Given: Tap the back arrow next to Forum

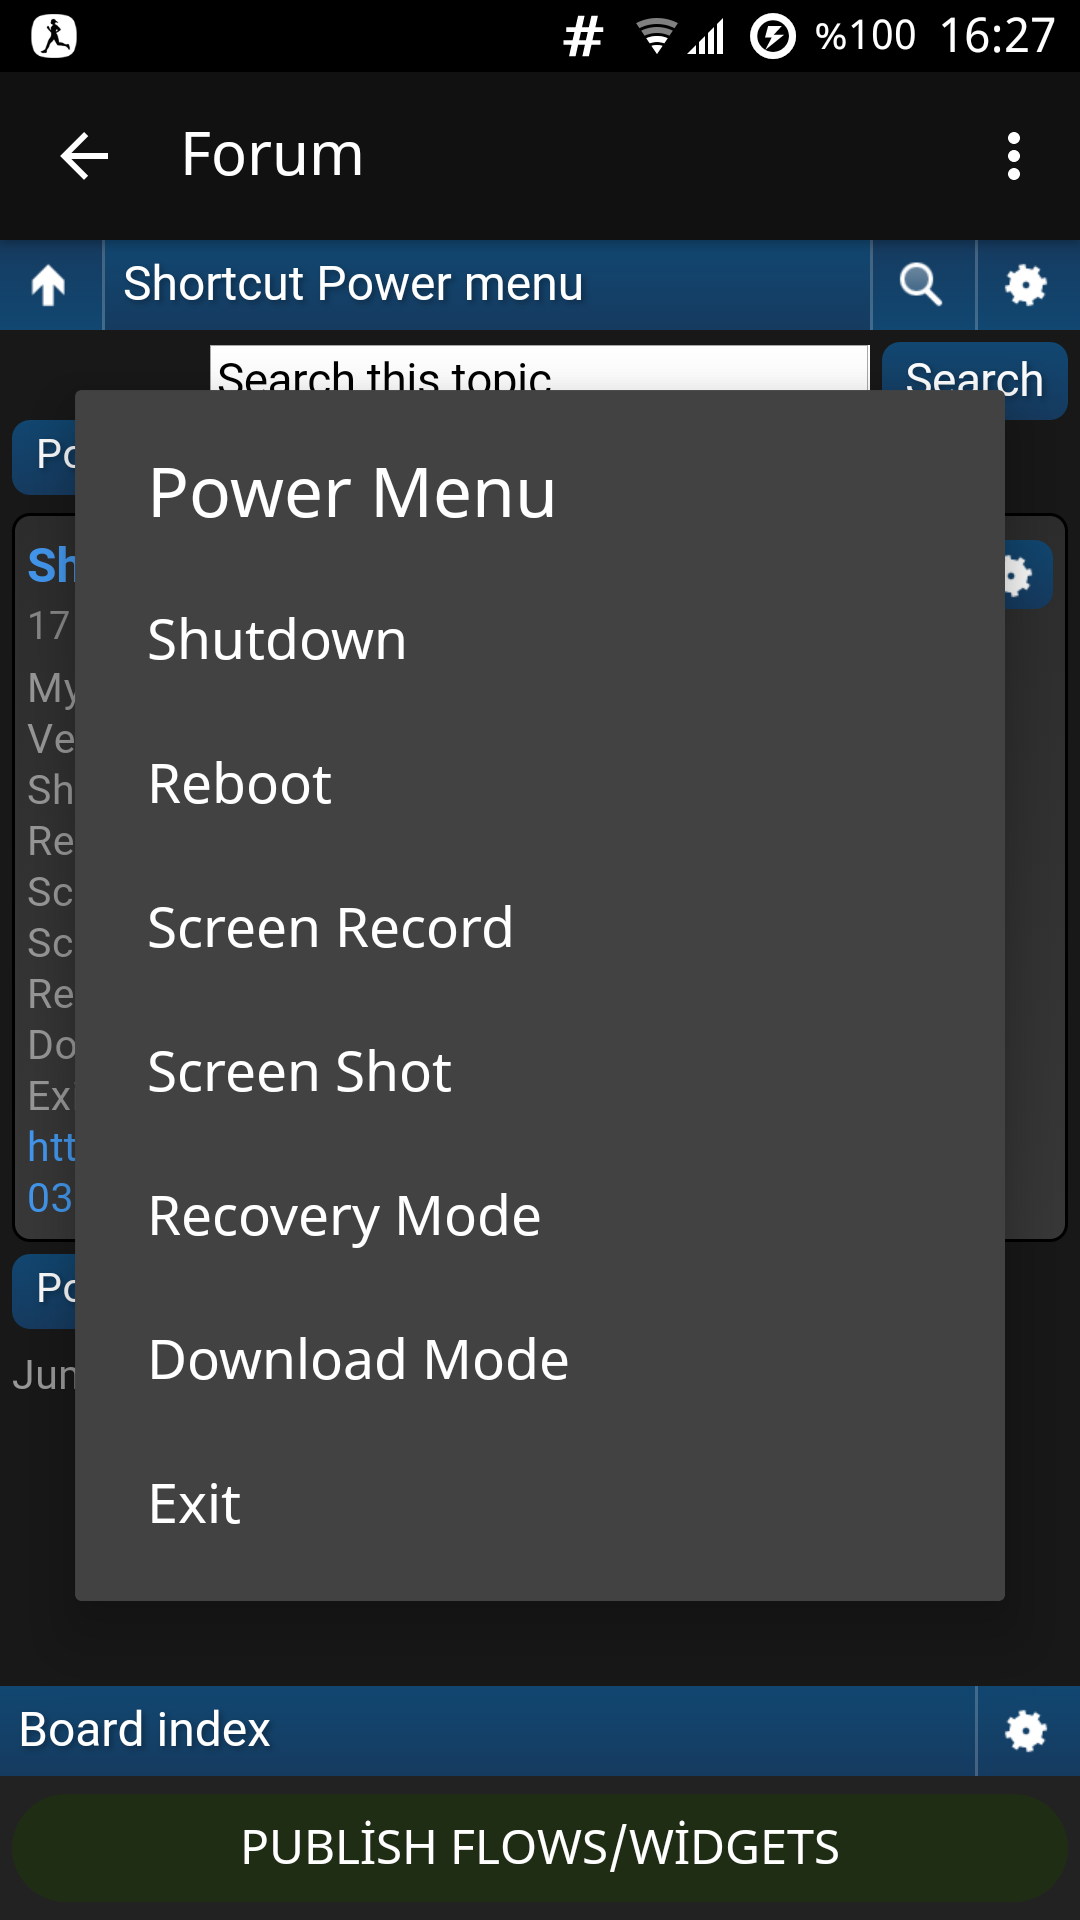Looking at the screenshot, I should point(84,156).
